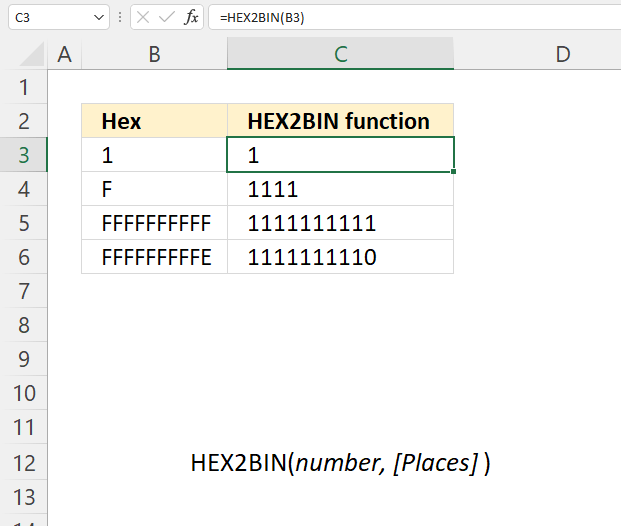The height and width of the screenshot is (526, 621).
Task: Click cell showing 1111111110
Action: click(341, 257)
